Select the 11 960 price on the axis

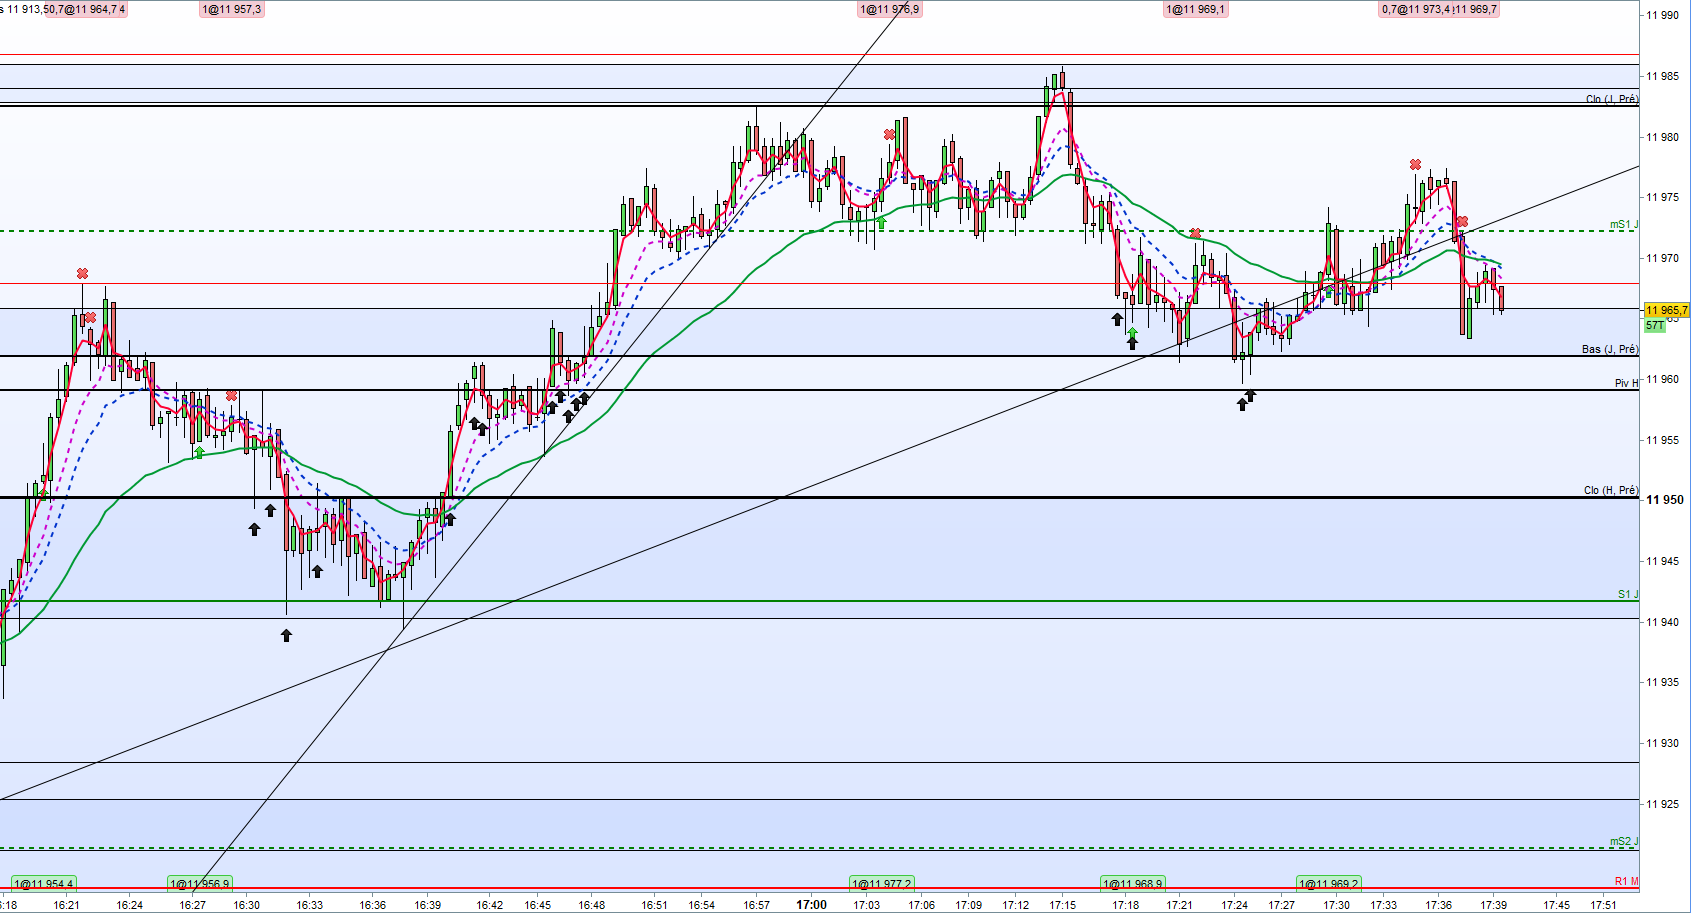click(1662, 379)
